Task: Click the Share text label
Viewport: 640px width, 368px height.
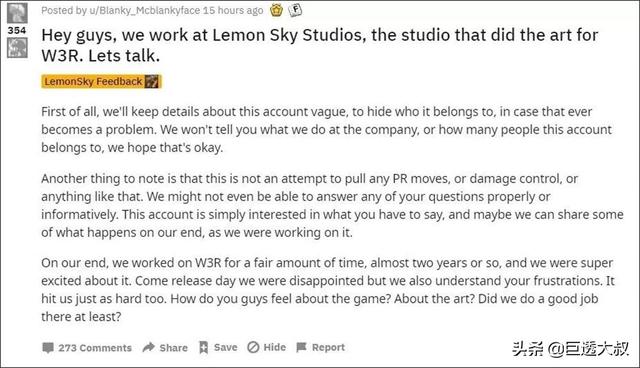Action: (x=173, y=348)
